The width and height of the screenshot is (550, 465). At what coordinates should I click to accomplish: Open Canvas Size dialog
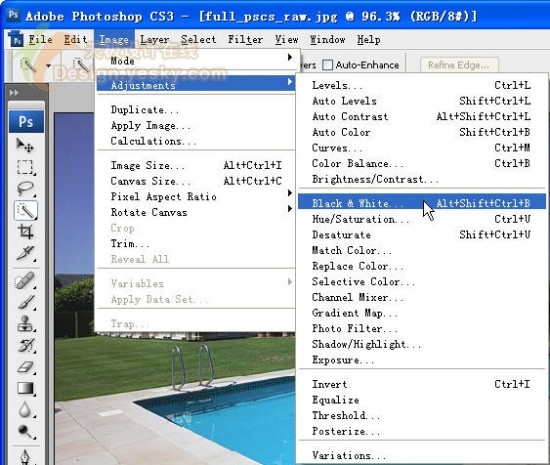pos(195,181)
